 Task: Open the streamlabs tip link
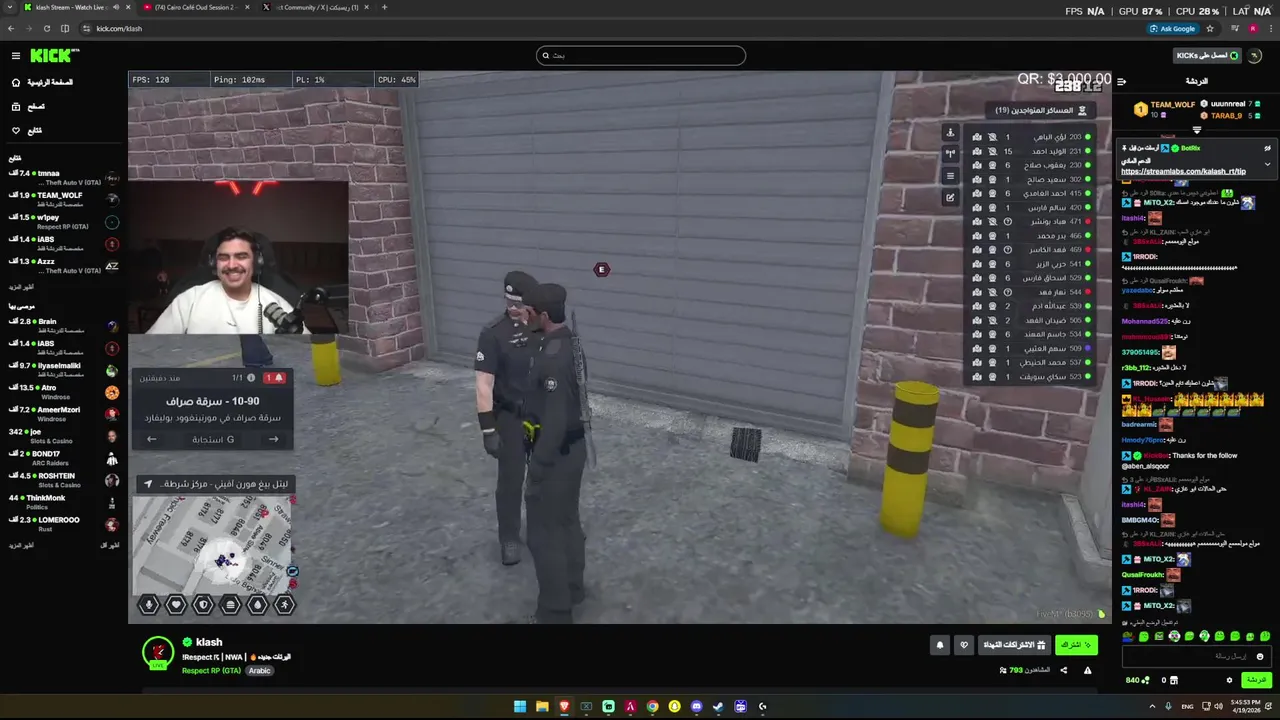click(1183, 171)
